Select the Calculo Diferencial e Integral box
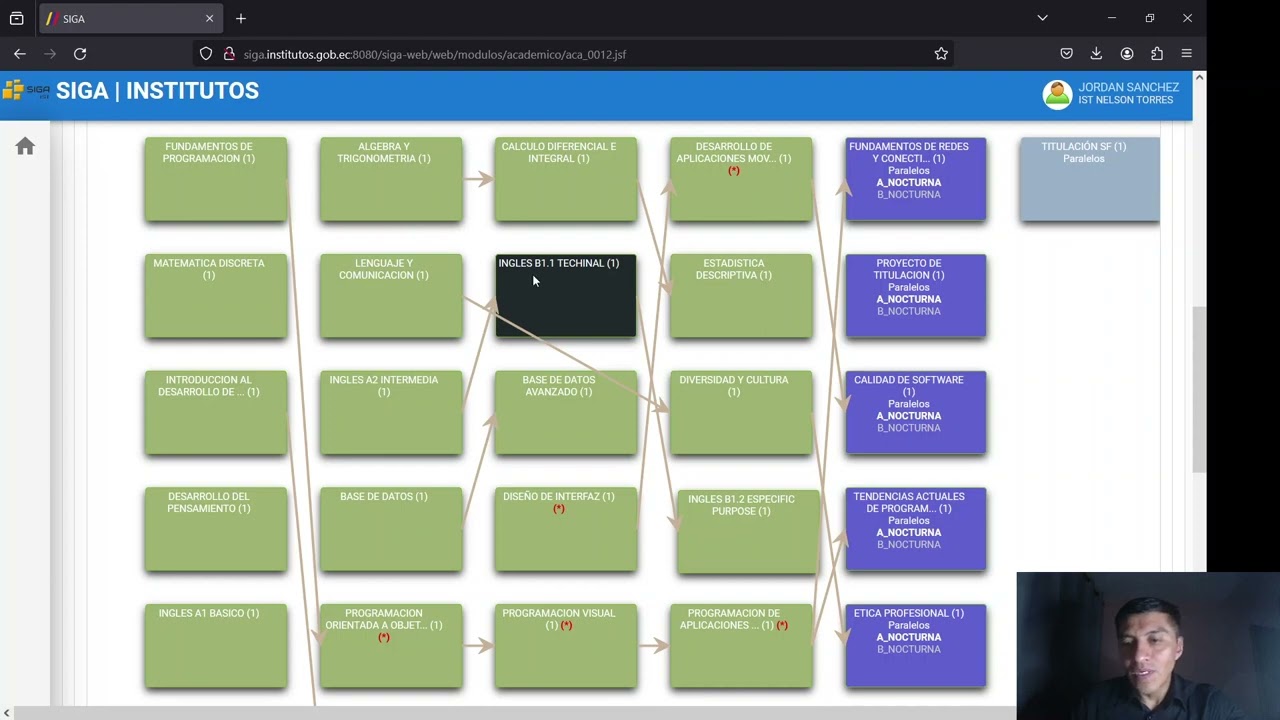This screenshot has width=1280, height=720. pyautogui.click(x=566, y=179)
